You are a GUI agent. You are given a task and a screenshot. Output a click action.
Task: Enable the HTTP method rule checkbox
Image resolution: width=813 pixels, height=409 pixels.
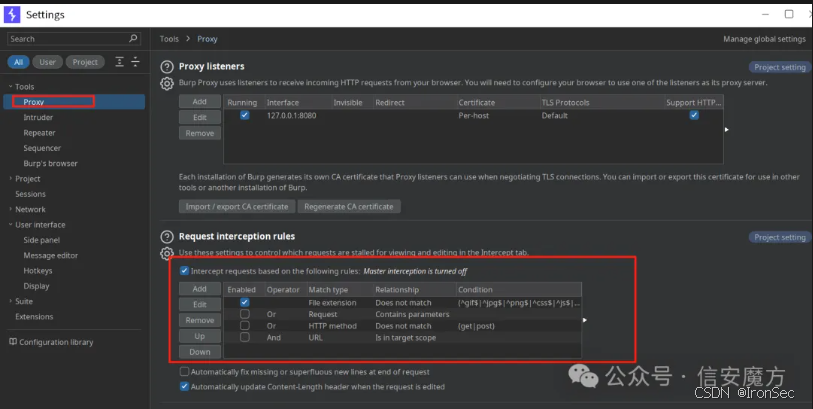245,326
